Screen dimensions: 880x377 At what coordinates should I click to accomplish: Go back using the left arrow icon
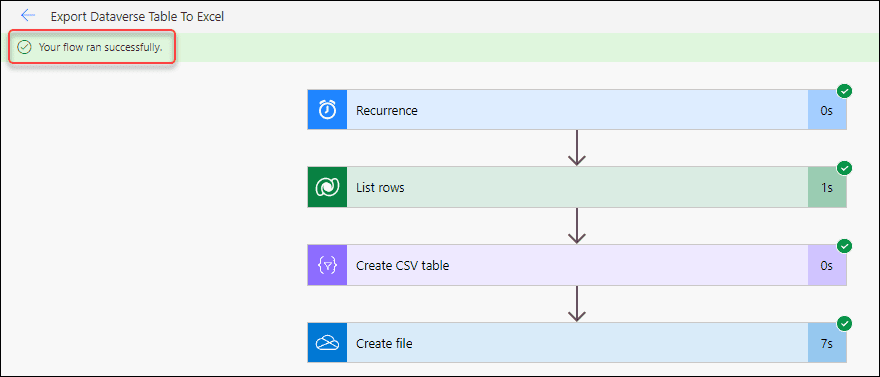(x=28, y=16)
